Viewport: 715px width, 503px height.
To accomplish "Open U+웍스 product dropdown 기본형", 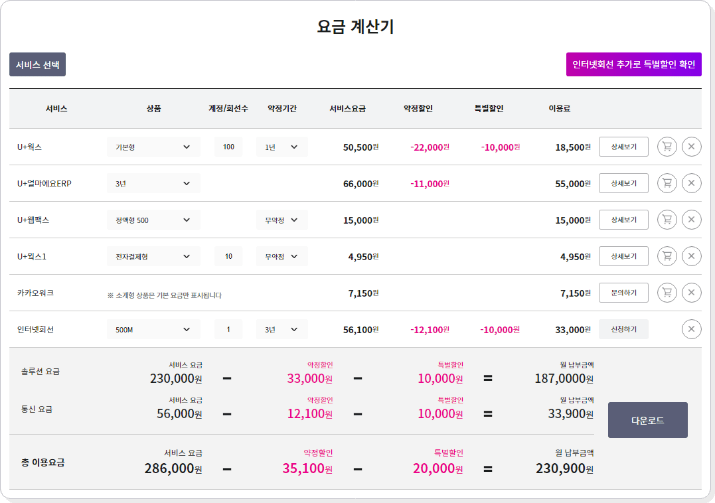I will (x=153, y=147).
